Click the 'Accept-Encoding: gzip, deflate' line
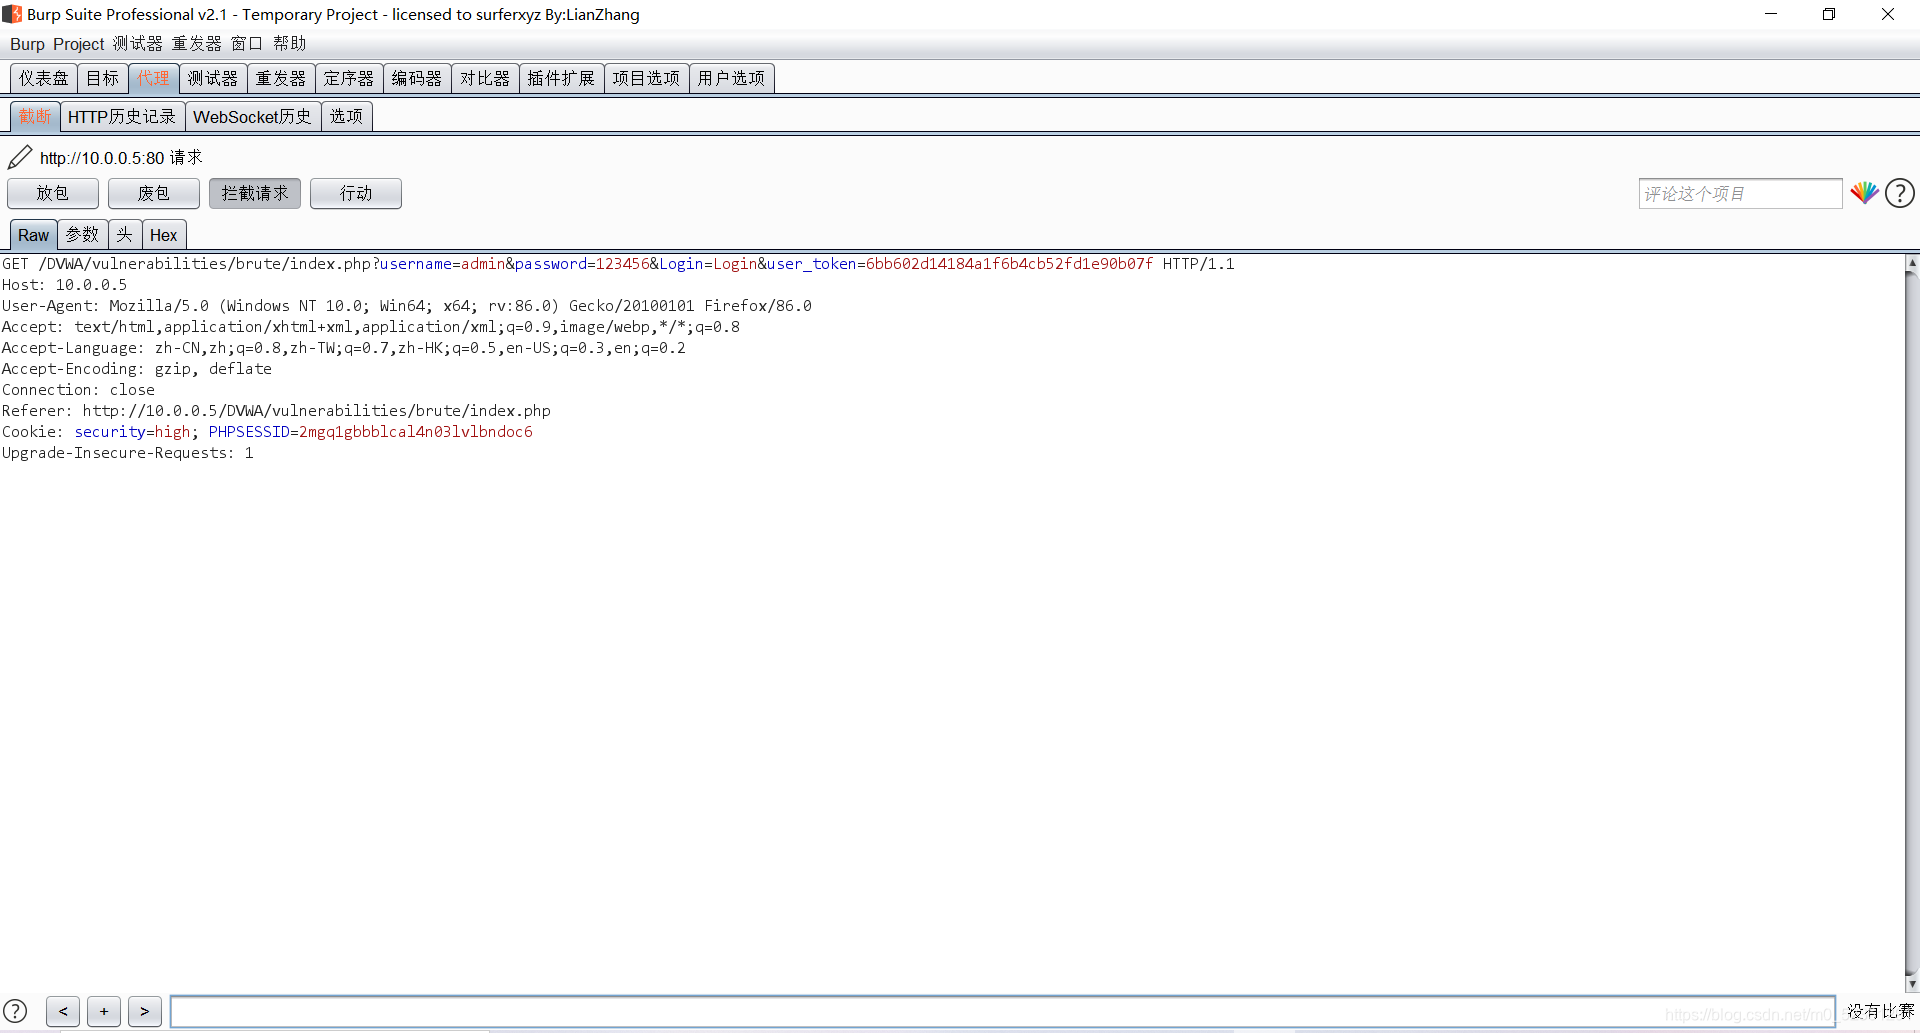 click(x=137, y=369)
